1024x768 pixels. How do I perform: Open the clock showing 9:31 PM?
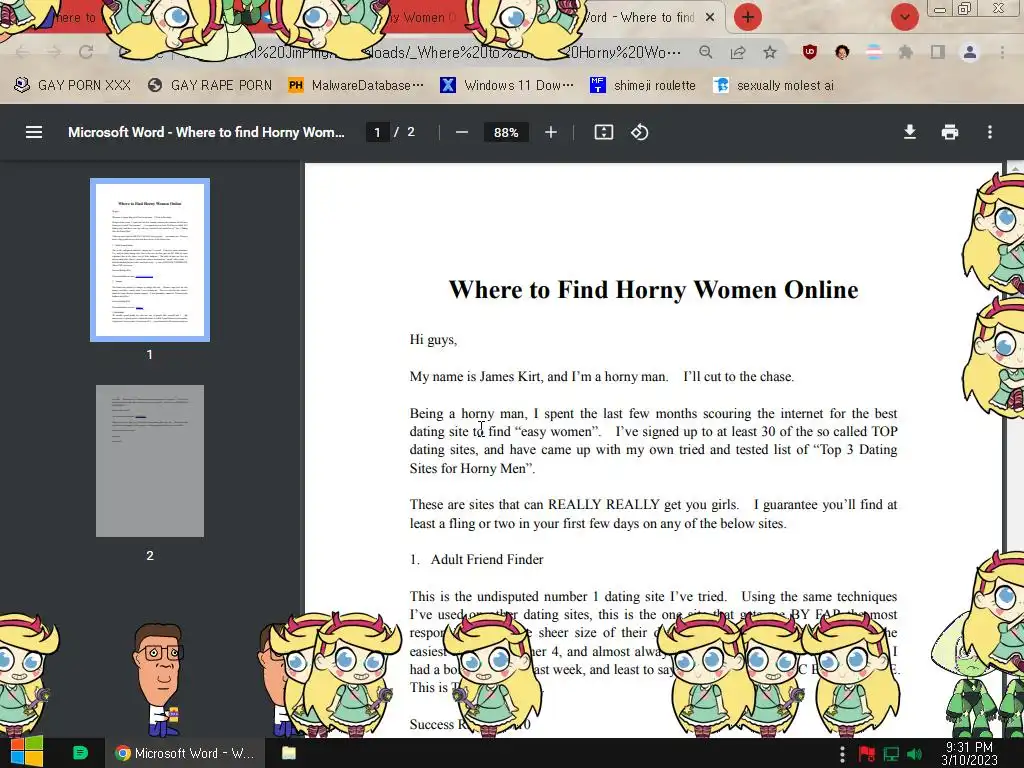pos(969,754)
